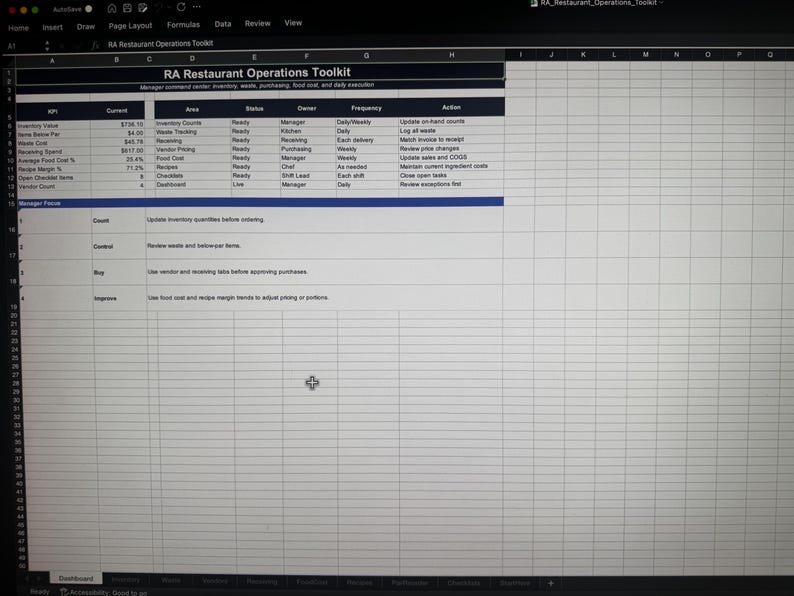Switch to the Vendors sheet tab
794x596 pixels.
[215, 581]
